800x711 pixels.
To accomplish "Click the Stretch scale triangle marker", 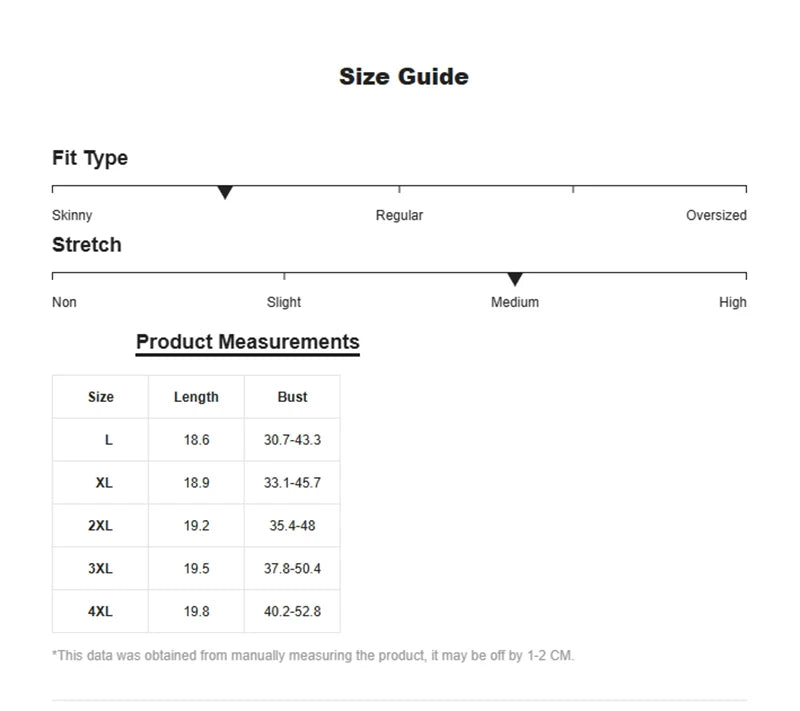I will click(x=515, y=279).
